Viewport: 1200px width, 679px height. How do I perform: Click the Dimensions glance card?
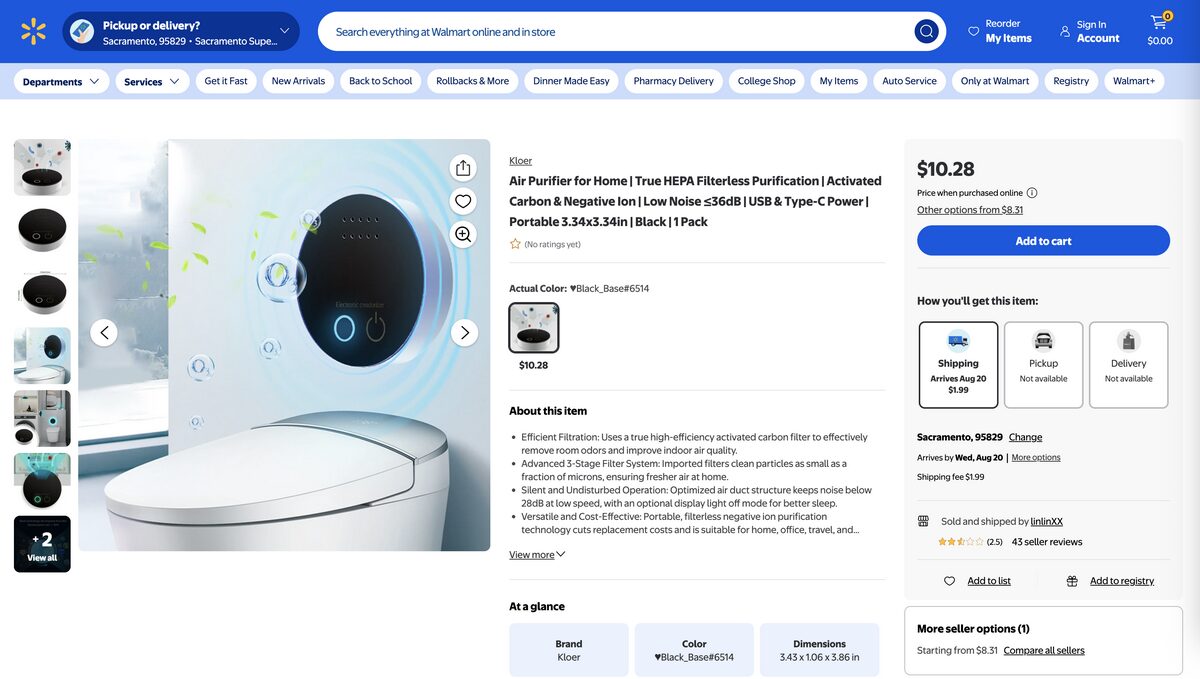pos(819,650)
